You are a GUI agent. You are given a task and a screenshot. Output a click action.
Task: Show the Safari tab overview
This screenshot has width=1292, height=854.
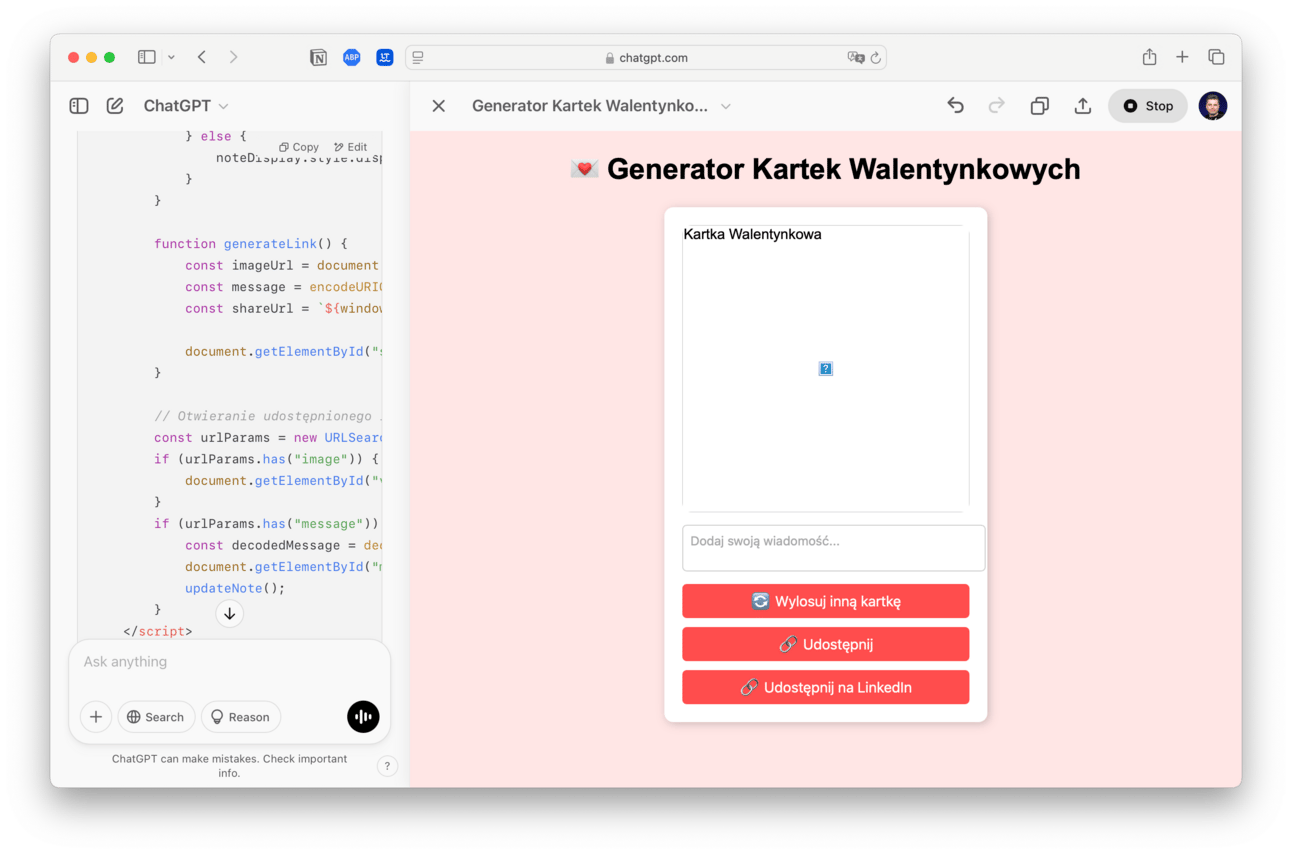coord(1216,57)
